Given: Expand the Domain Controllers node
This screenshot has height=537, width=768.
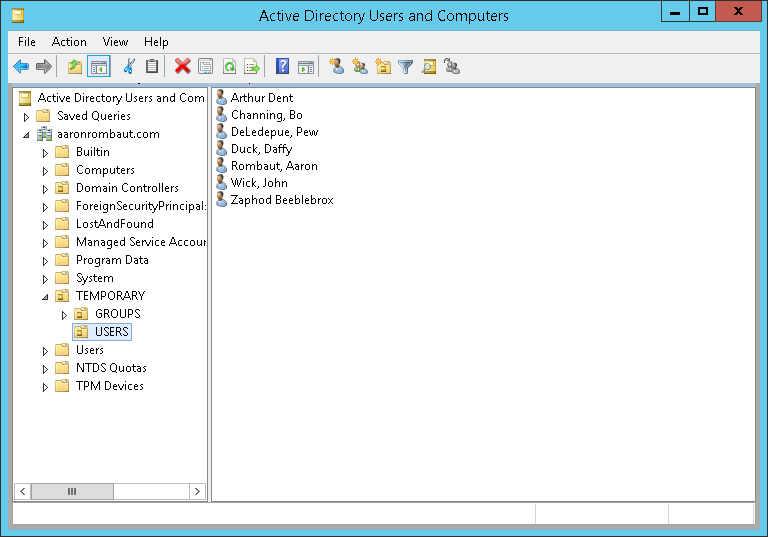Looking at the screenshot, I should pos(45,189).
